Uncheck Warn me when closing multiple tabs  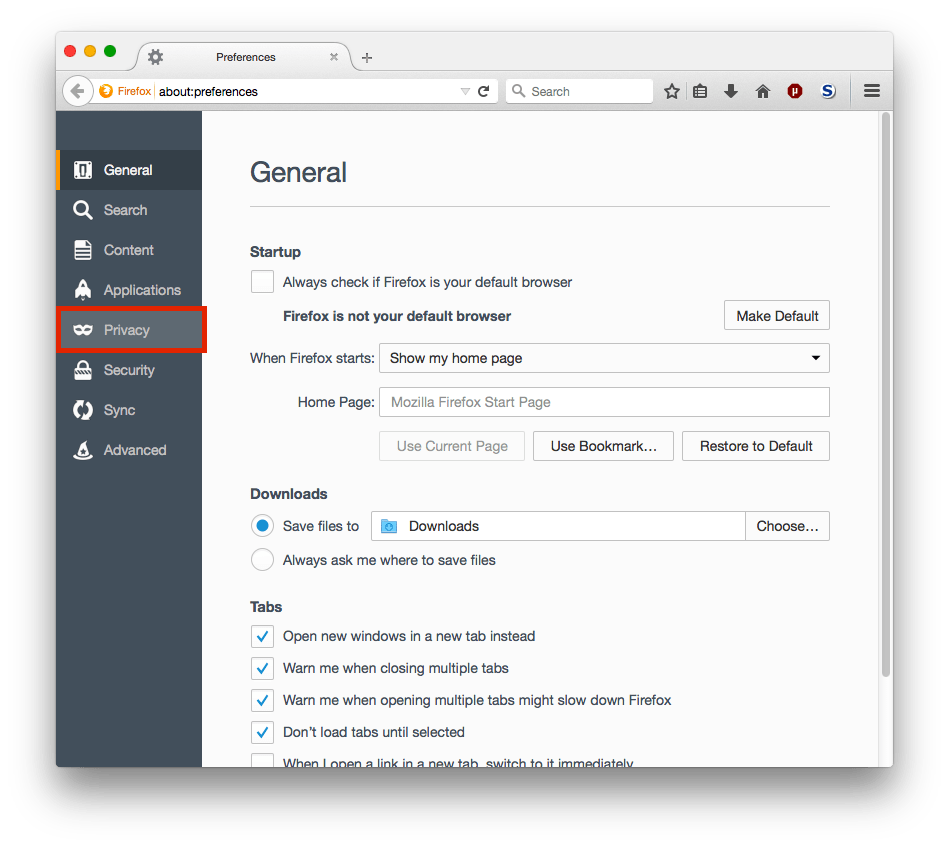coord(262,668)
